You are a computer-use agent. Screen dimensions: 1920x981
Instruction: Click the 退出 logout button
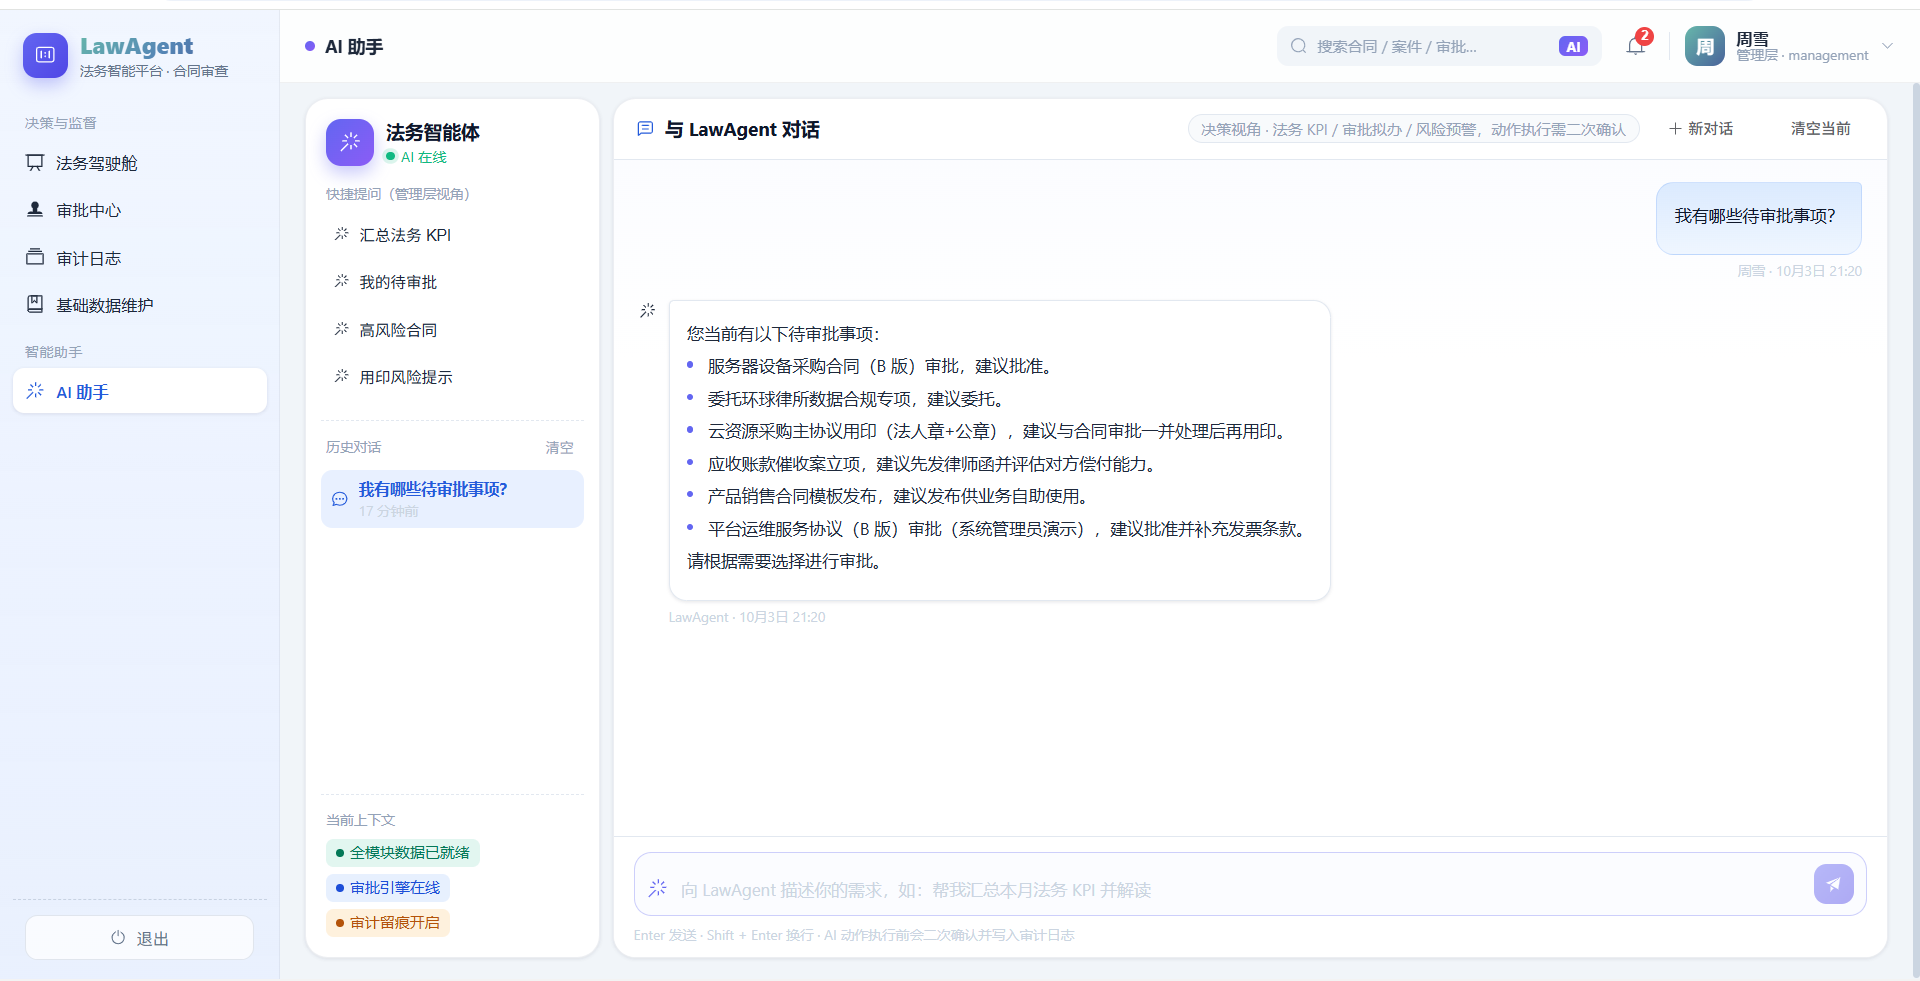pos(139,938)
